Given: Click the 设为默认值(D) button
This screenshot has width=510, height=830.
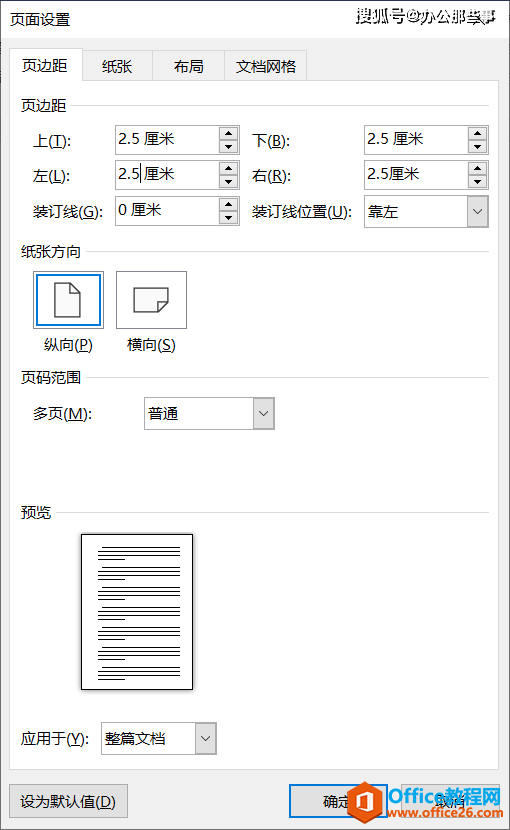Looking at the screenshot, I should 68,801.
